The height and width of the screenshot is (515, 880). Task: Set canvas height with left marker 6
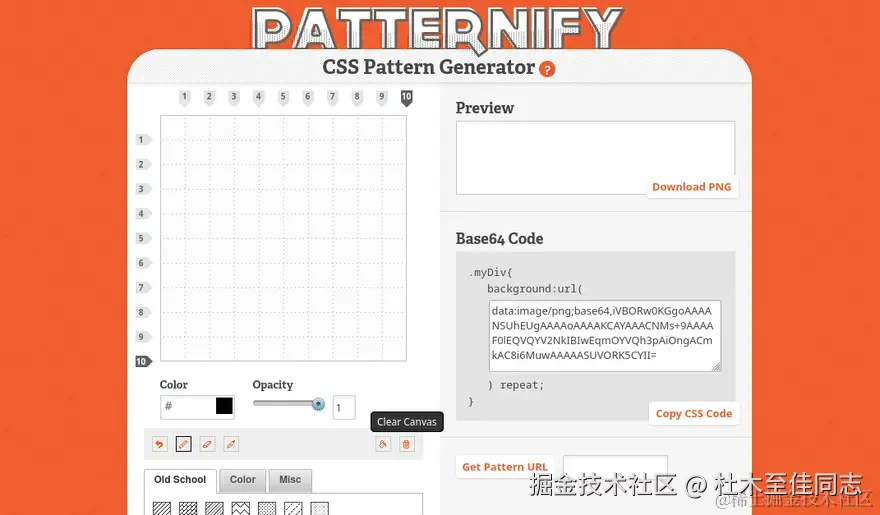click(x=143, y=263)
